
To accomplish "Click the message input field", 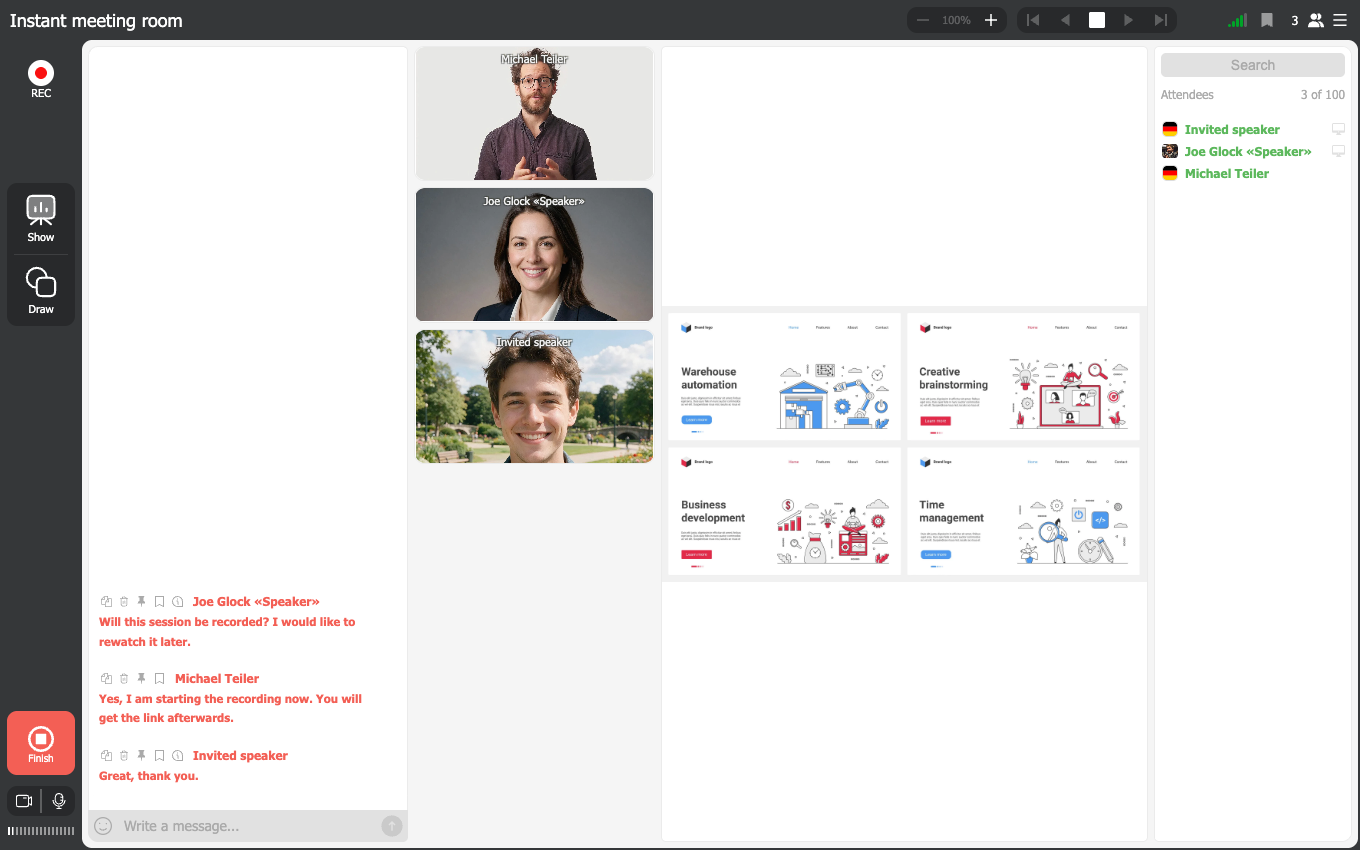I will coord(248,826).
